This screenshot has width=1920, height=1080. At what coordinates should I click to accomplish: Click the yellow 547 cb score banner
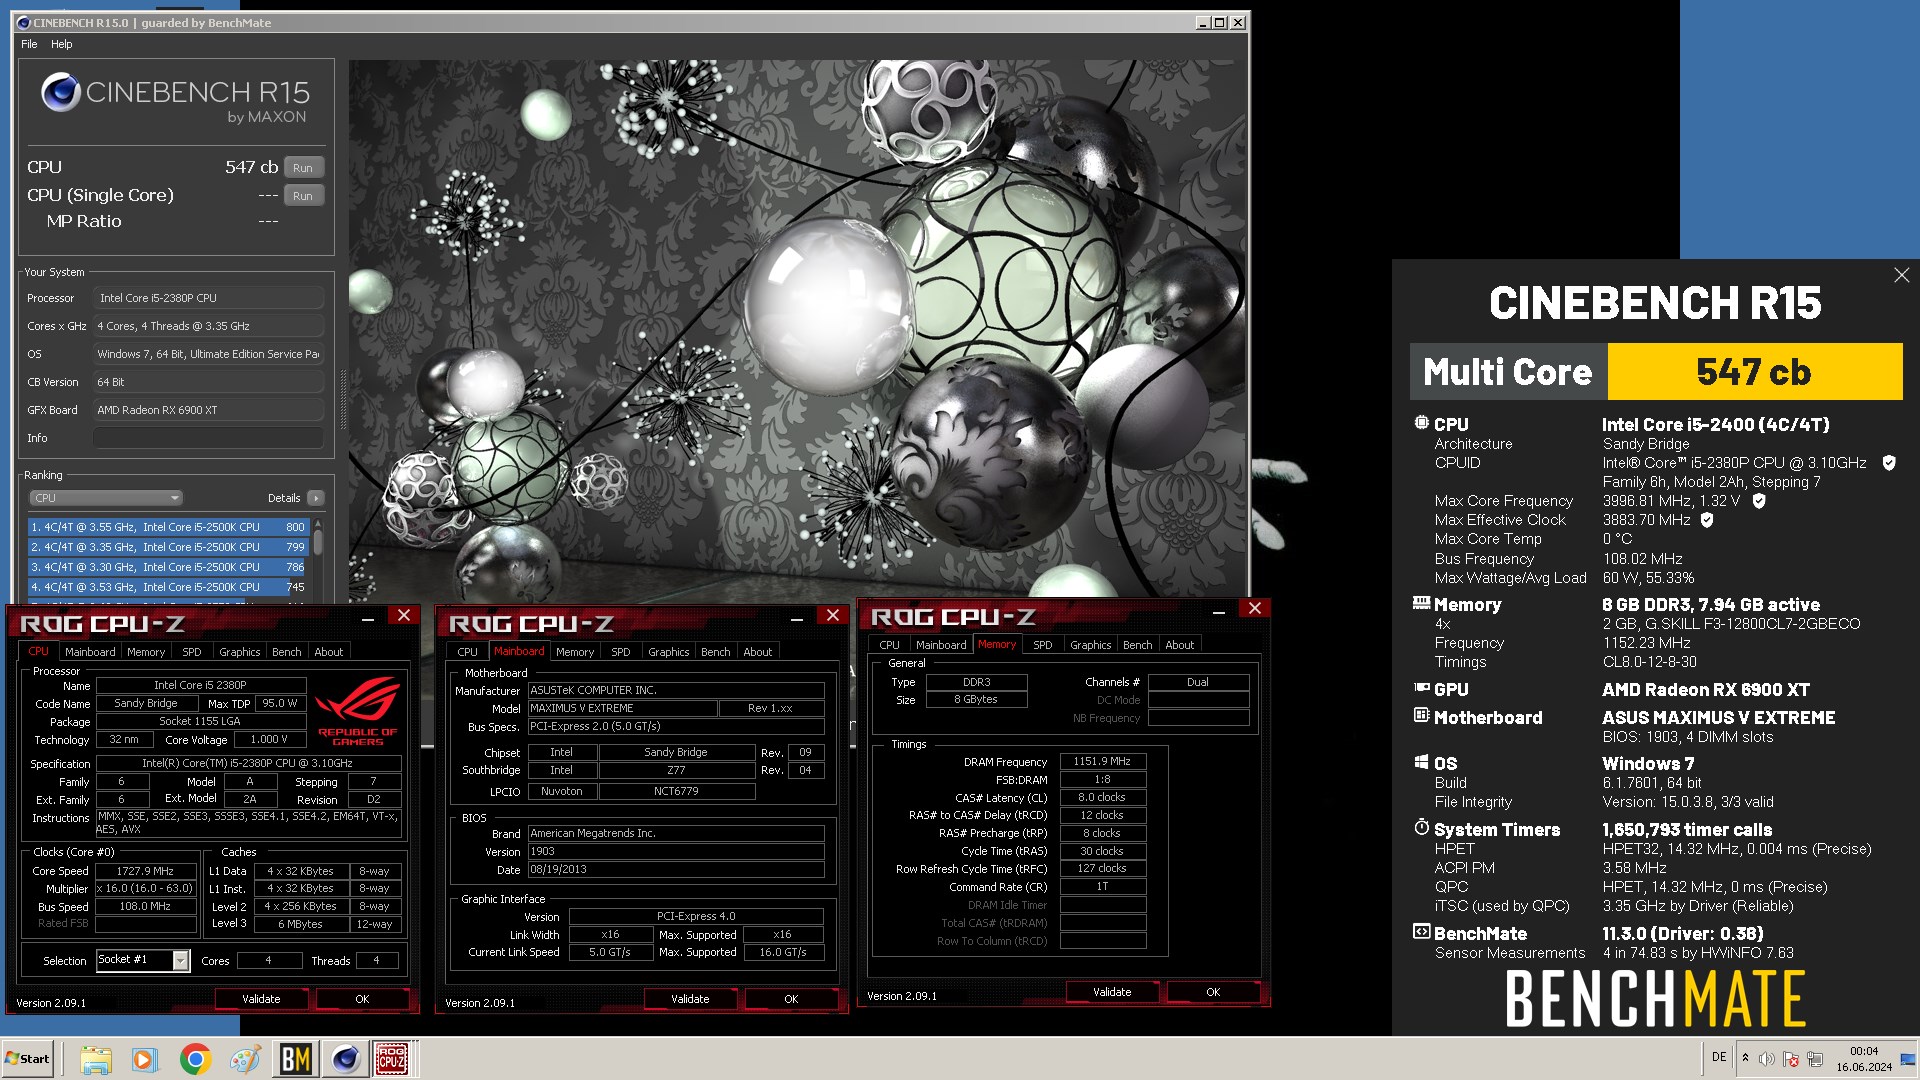[x=1754, y=372]
